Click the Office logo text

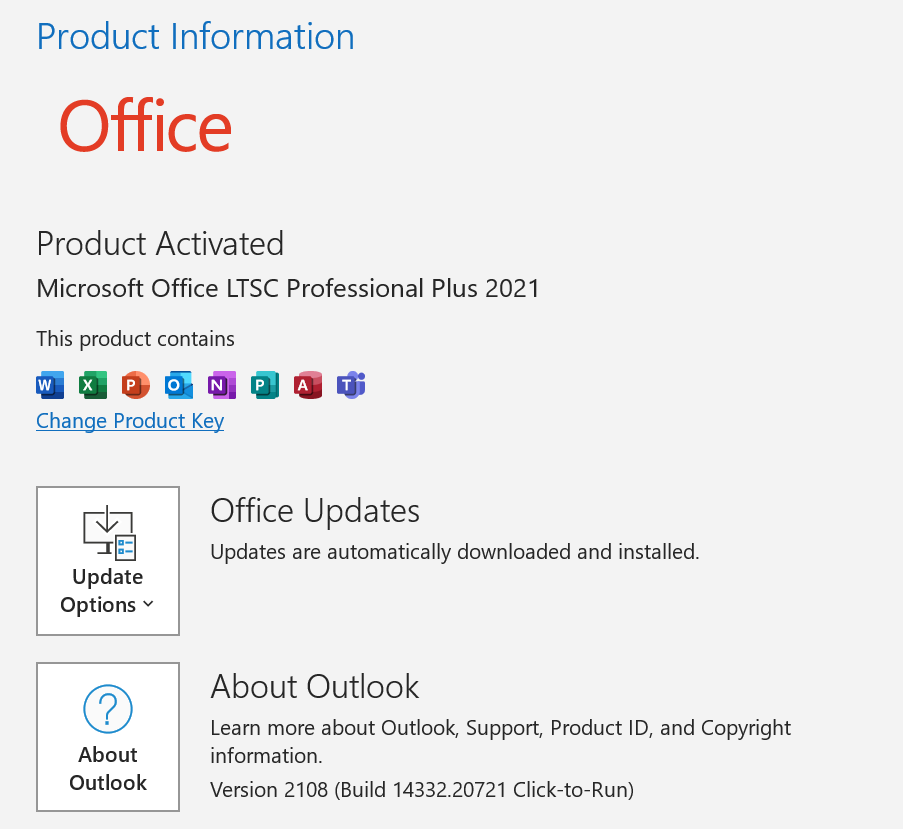[145, 127]
